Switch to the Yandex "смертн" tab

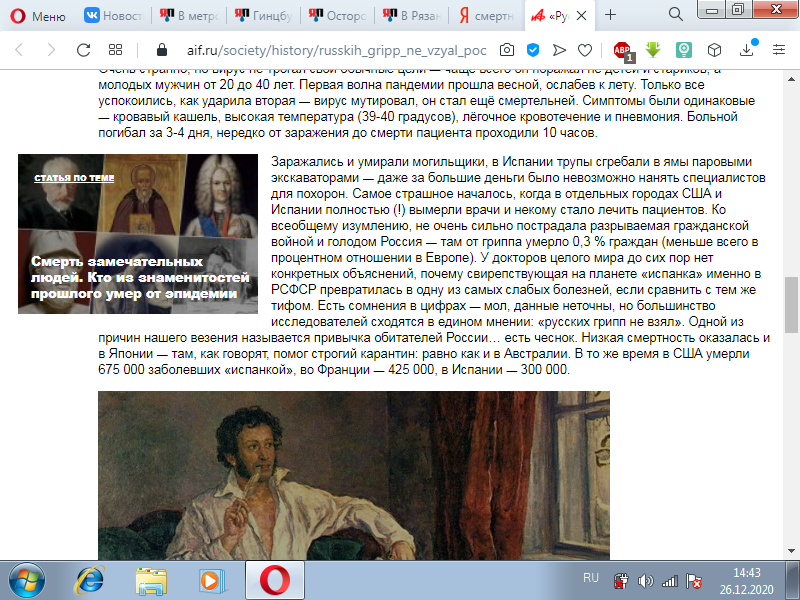[487, 16]
